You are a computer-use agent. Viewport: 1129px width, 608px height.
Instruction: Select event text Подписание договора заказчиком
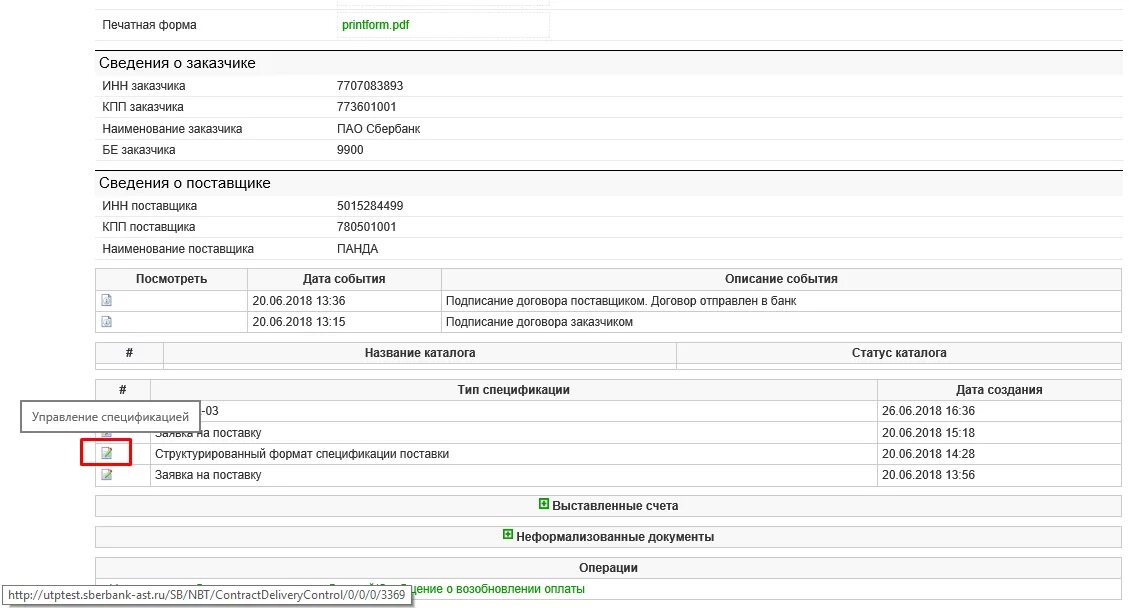(x=539, y=322)
